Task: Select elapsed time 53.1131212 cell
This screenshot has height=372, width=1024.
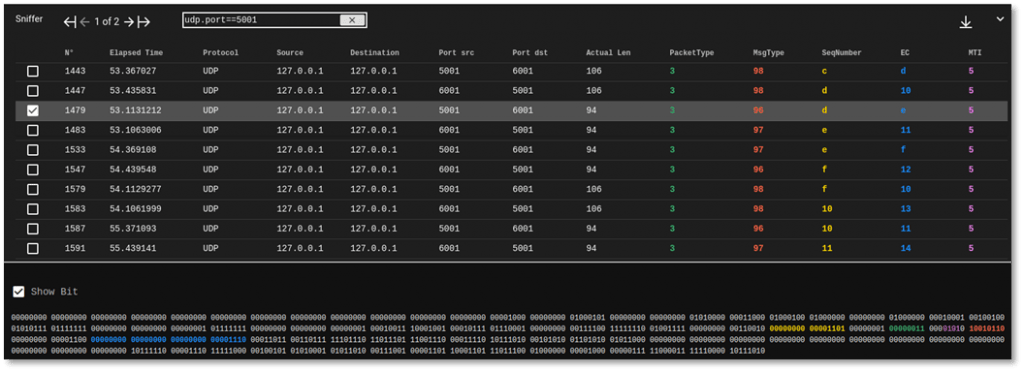Action: point(136,110)
